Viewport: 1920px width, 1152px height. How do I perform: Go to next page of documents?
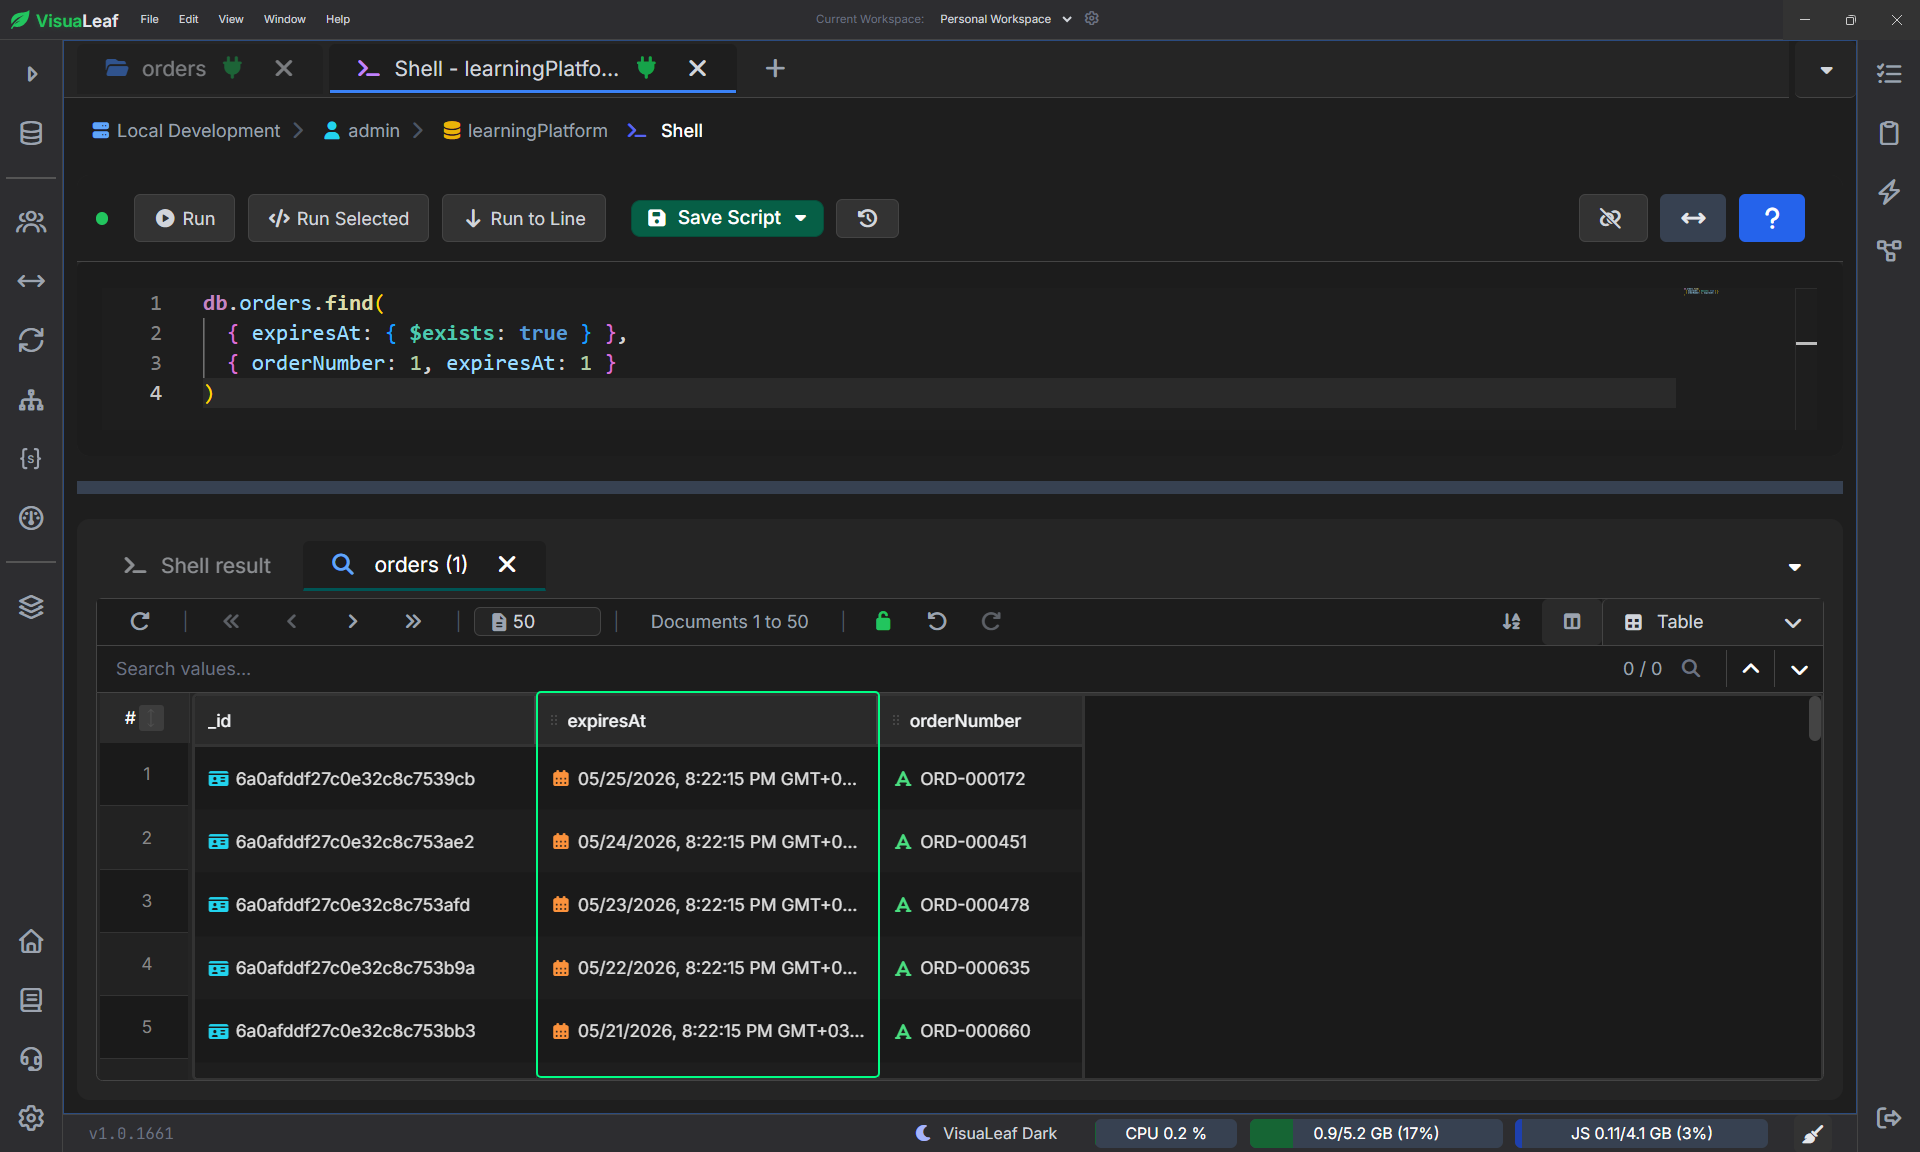click(x=352, y=622)
